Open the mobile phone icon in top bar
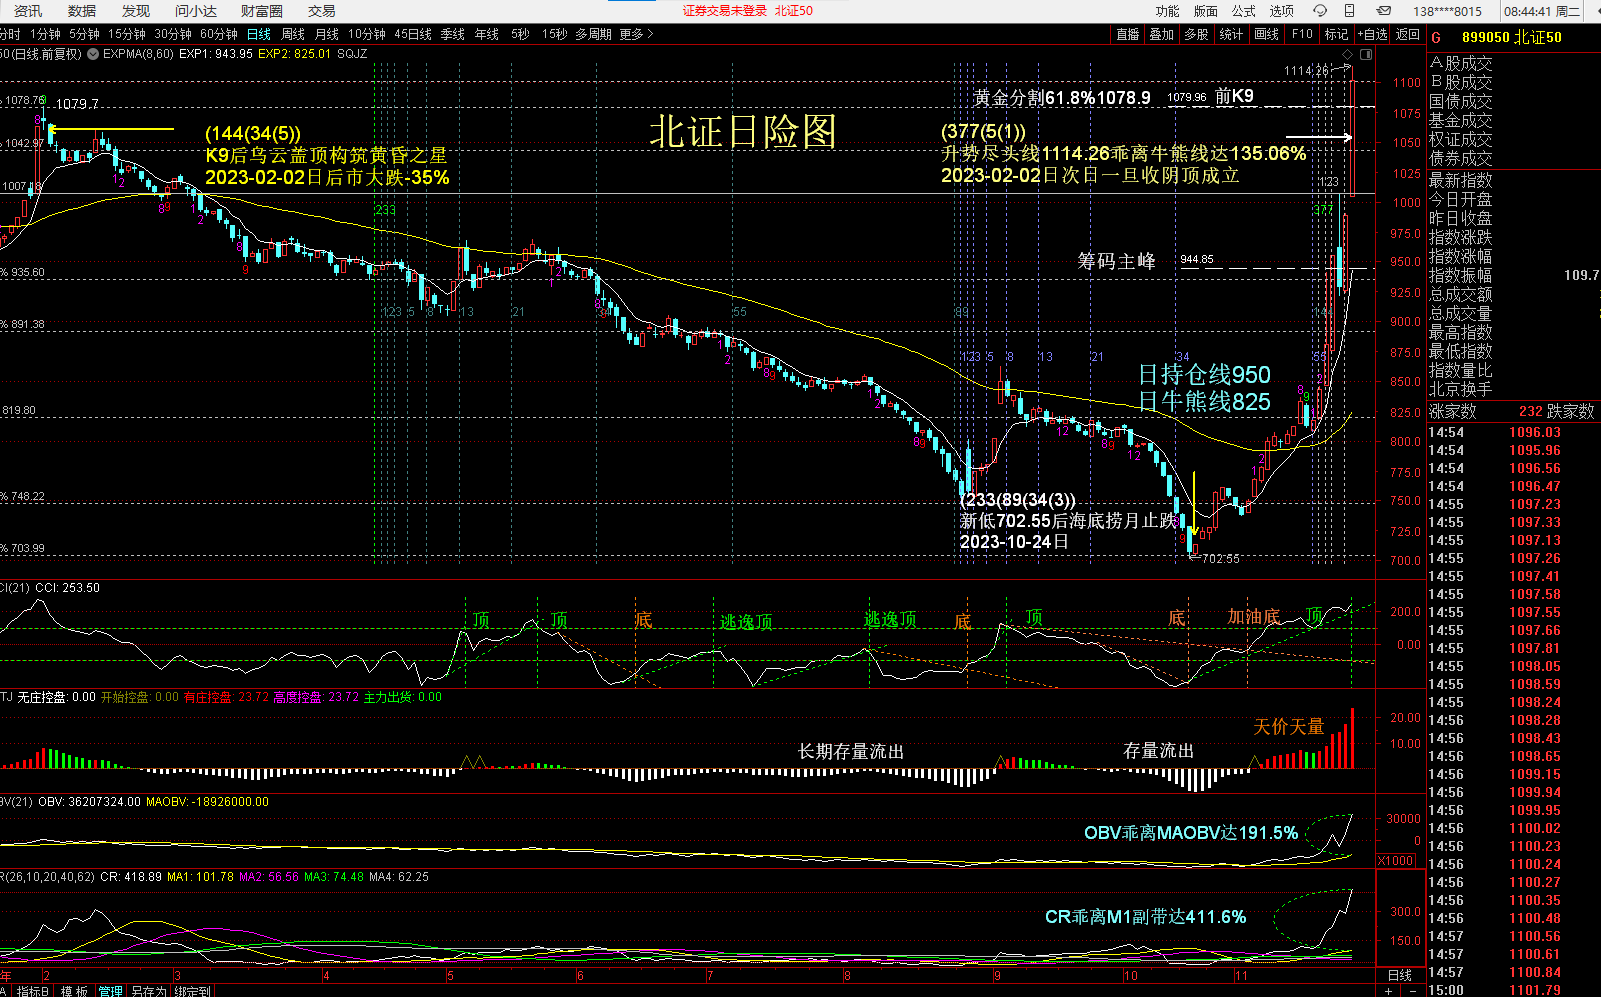The width and height of the screenshot is (1601, 997). pyautogui.click(x=1350, y=11)
